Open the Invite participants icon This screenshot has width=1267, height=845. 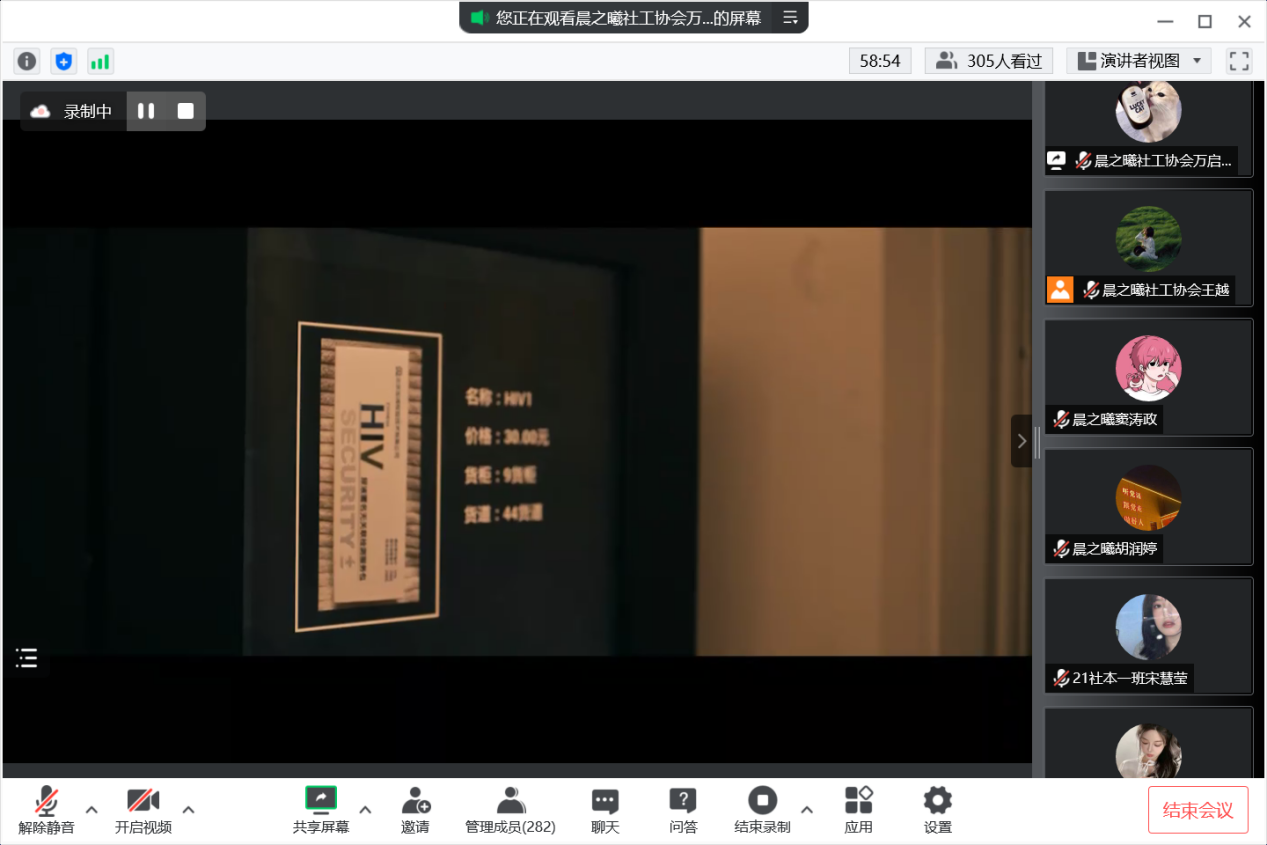point(415,809)
